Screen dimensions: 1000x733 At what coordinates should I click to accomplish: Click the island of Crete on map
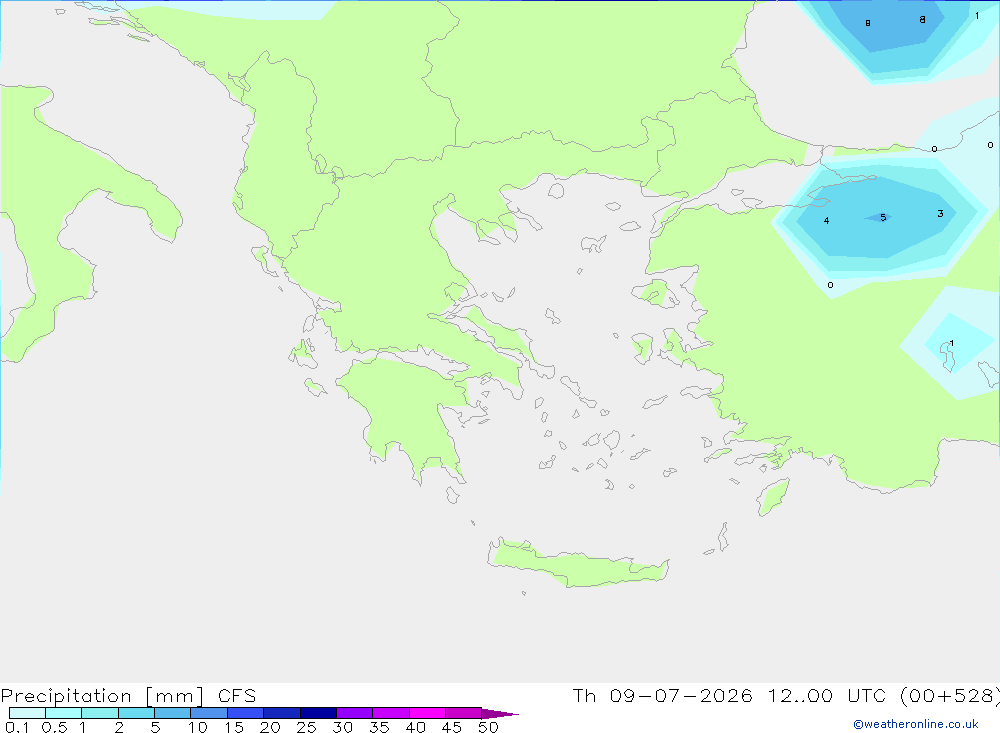[577, 566]
